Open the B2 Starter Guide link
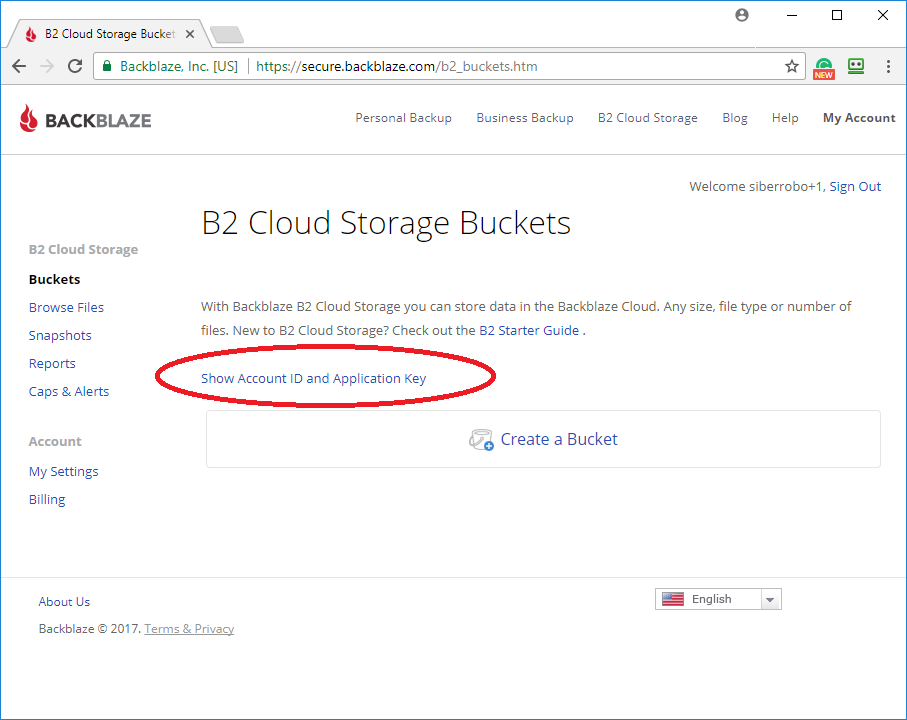This screenshot has width=907, height=720. click(x=528, y=331)
